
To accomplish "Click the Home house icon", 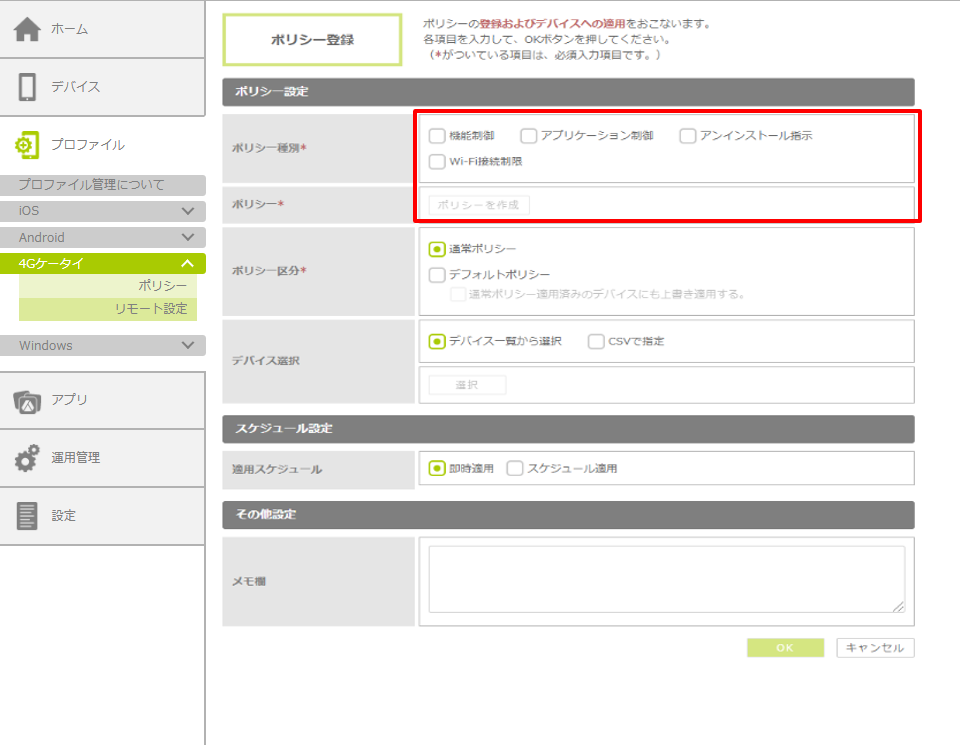I will point(28,30).
